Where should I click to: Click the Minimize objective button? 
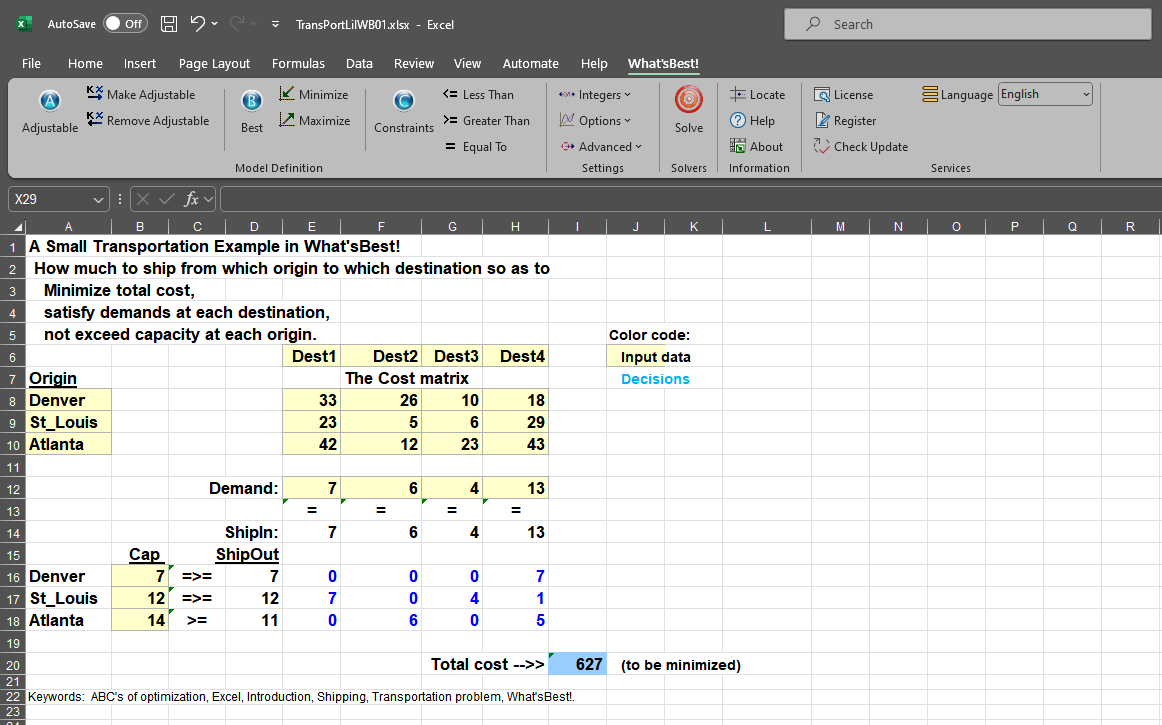(x=314, y=95)
